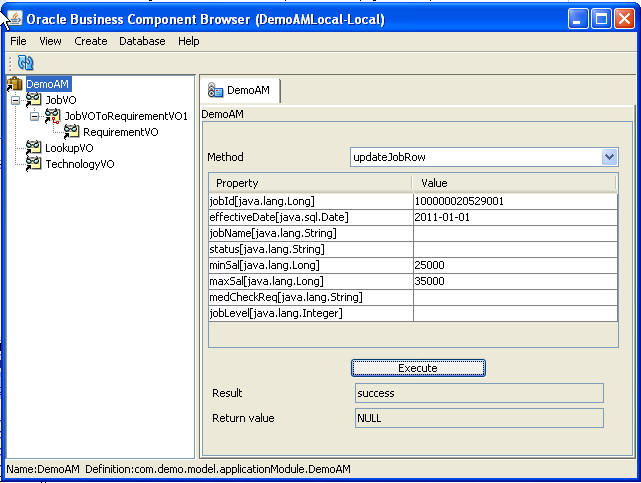Open the Database menu
The image size is (641, 483).
(x=142, y=41)
